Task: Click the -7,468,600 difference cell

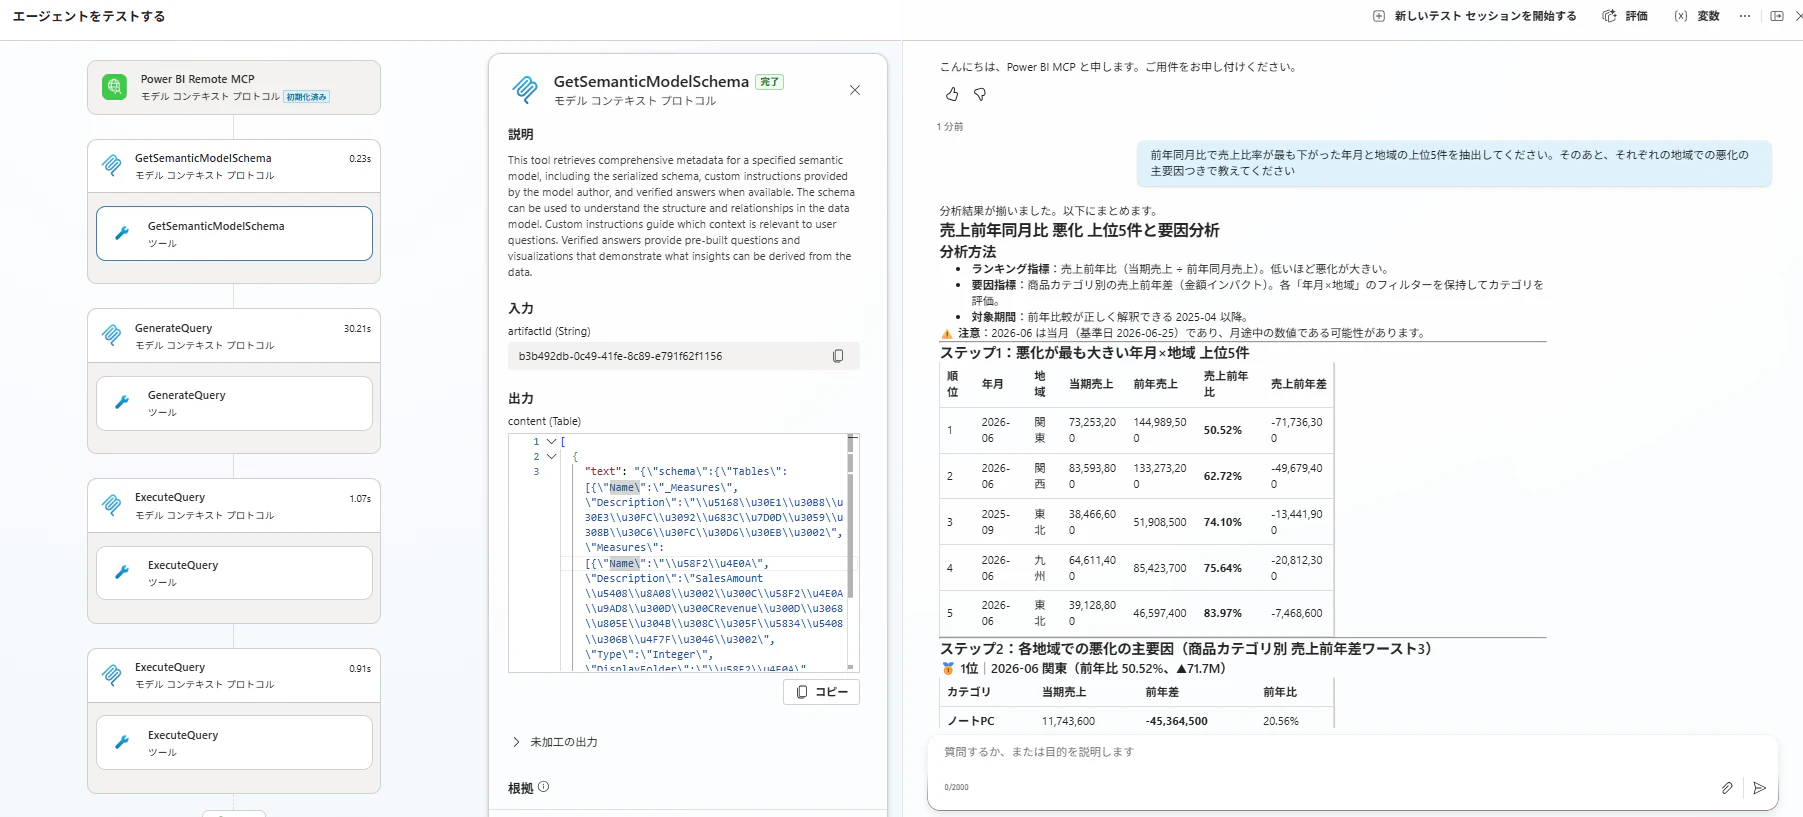Action: pos(1297,613)
